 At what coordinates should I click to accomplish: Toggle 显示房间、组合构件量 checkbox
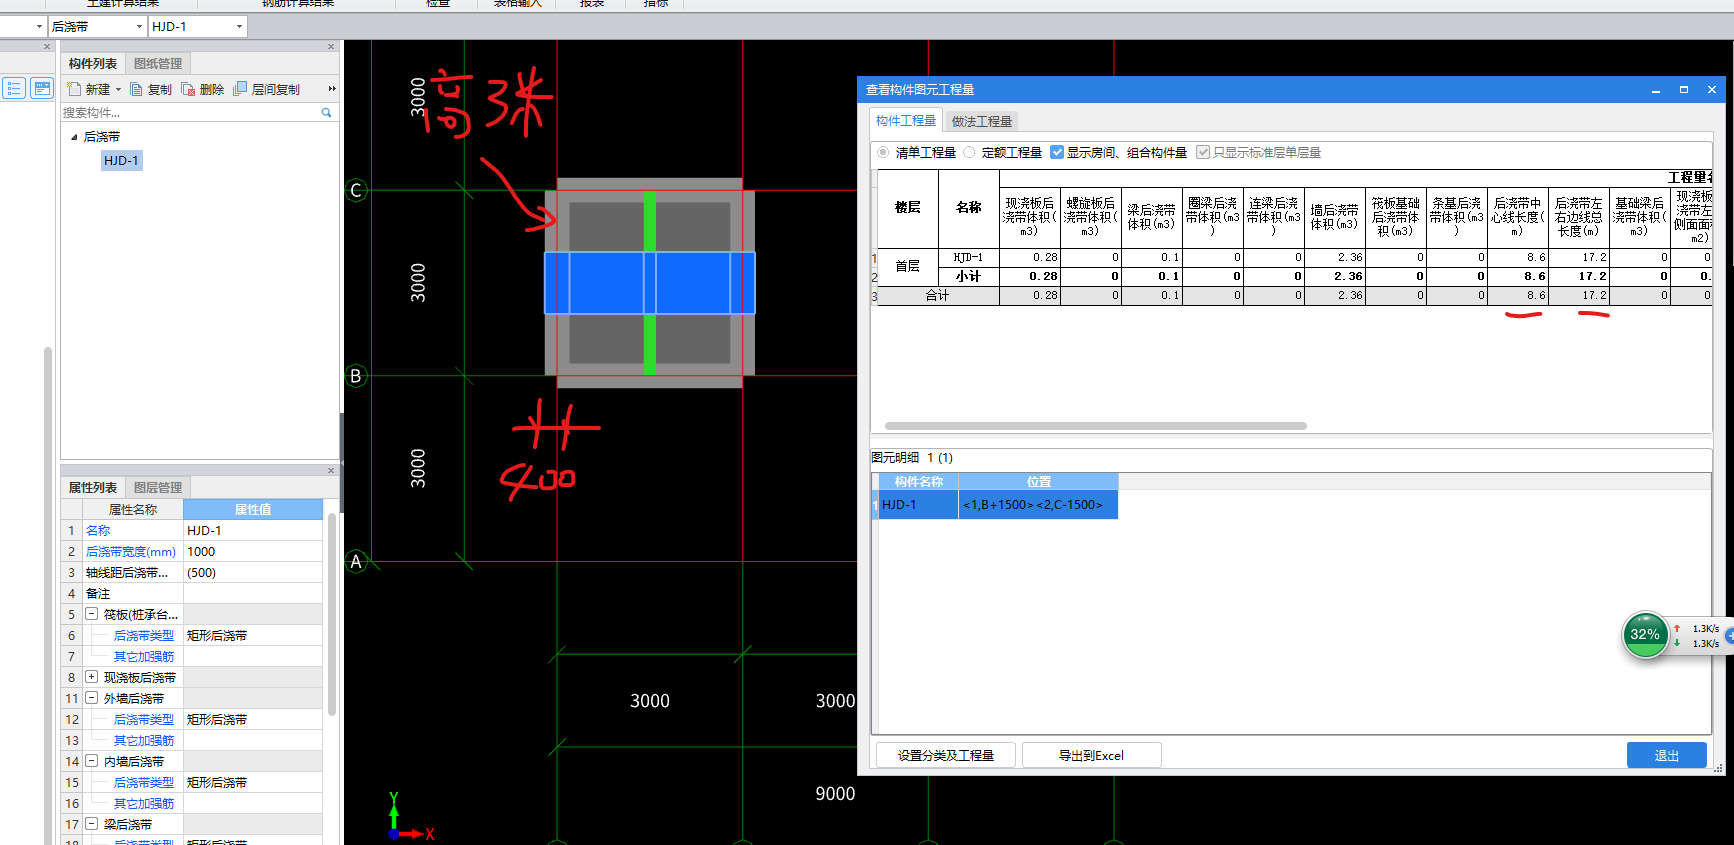click(1057, 152)
